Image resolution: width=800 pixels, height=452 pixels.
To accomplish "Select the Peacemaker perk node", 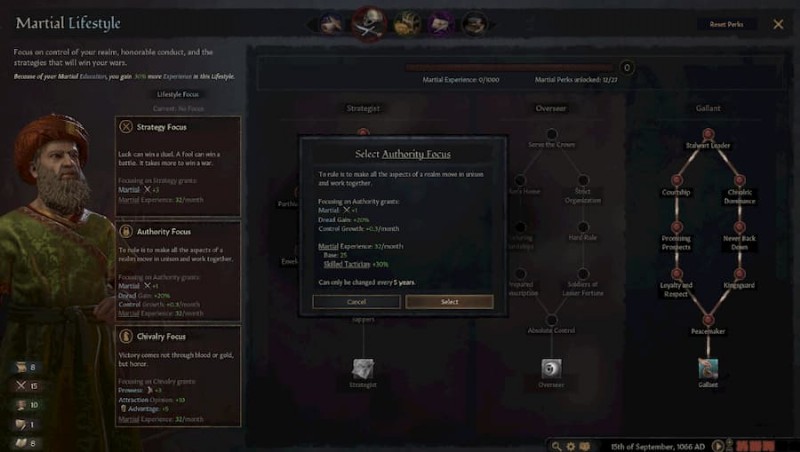I will (x=708, y=320).
